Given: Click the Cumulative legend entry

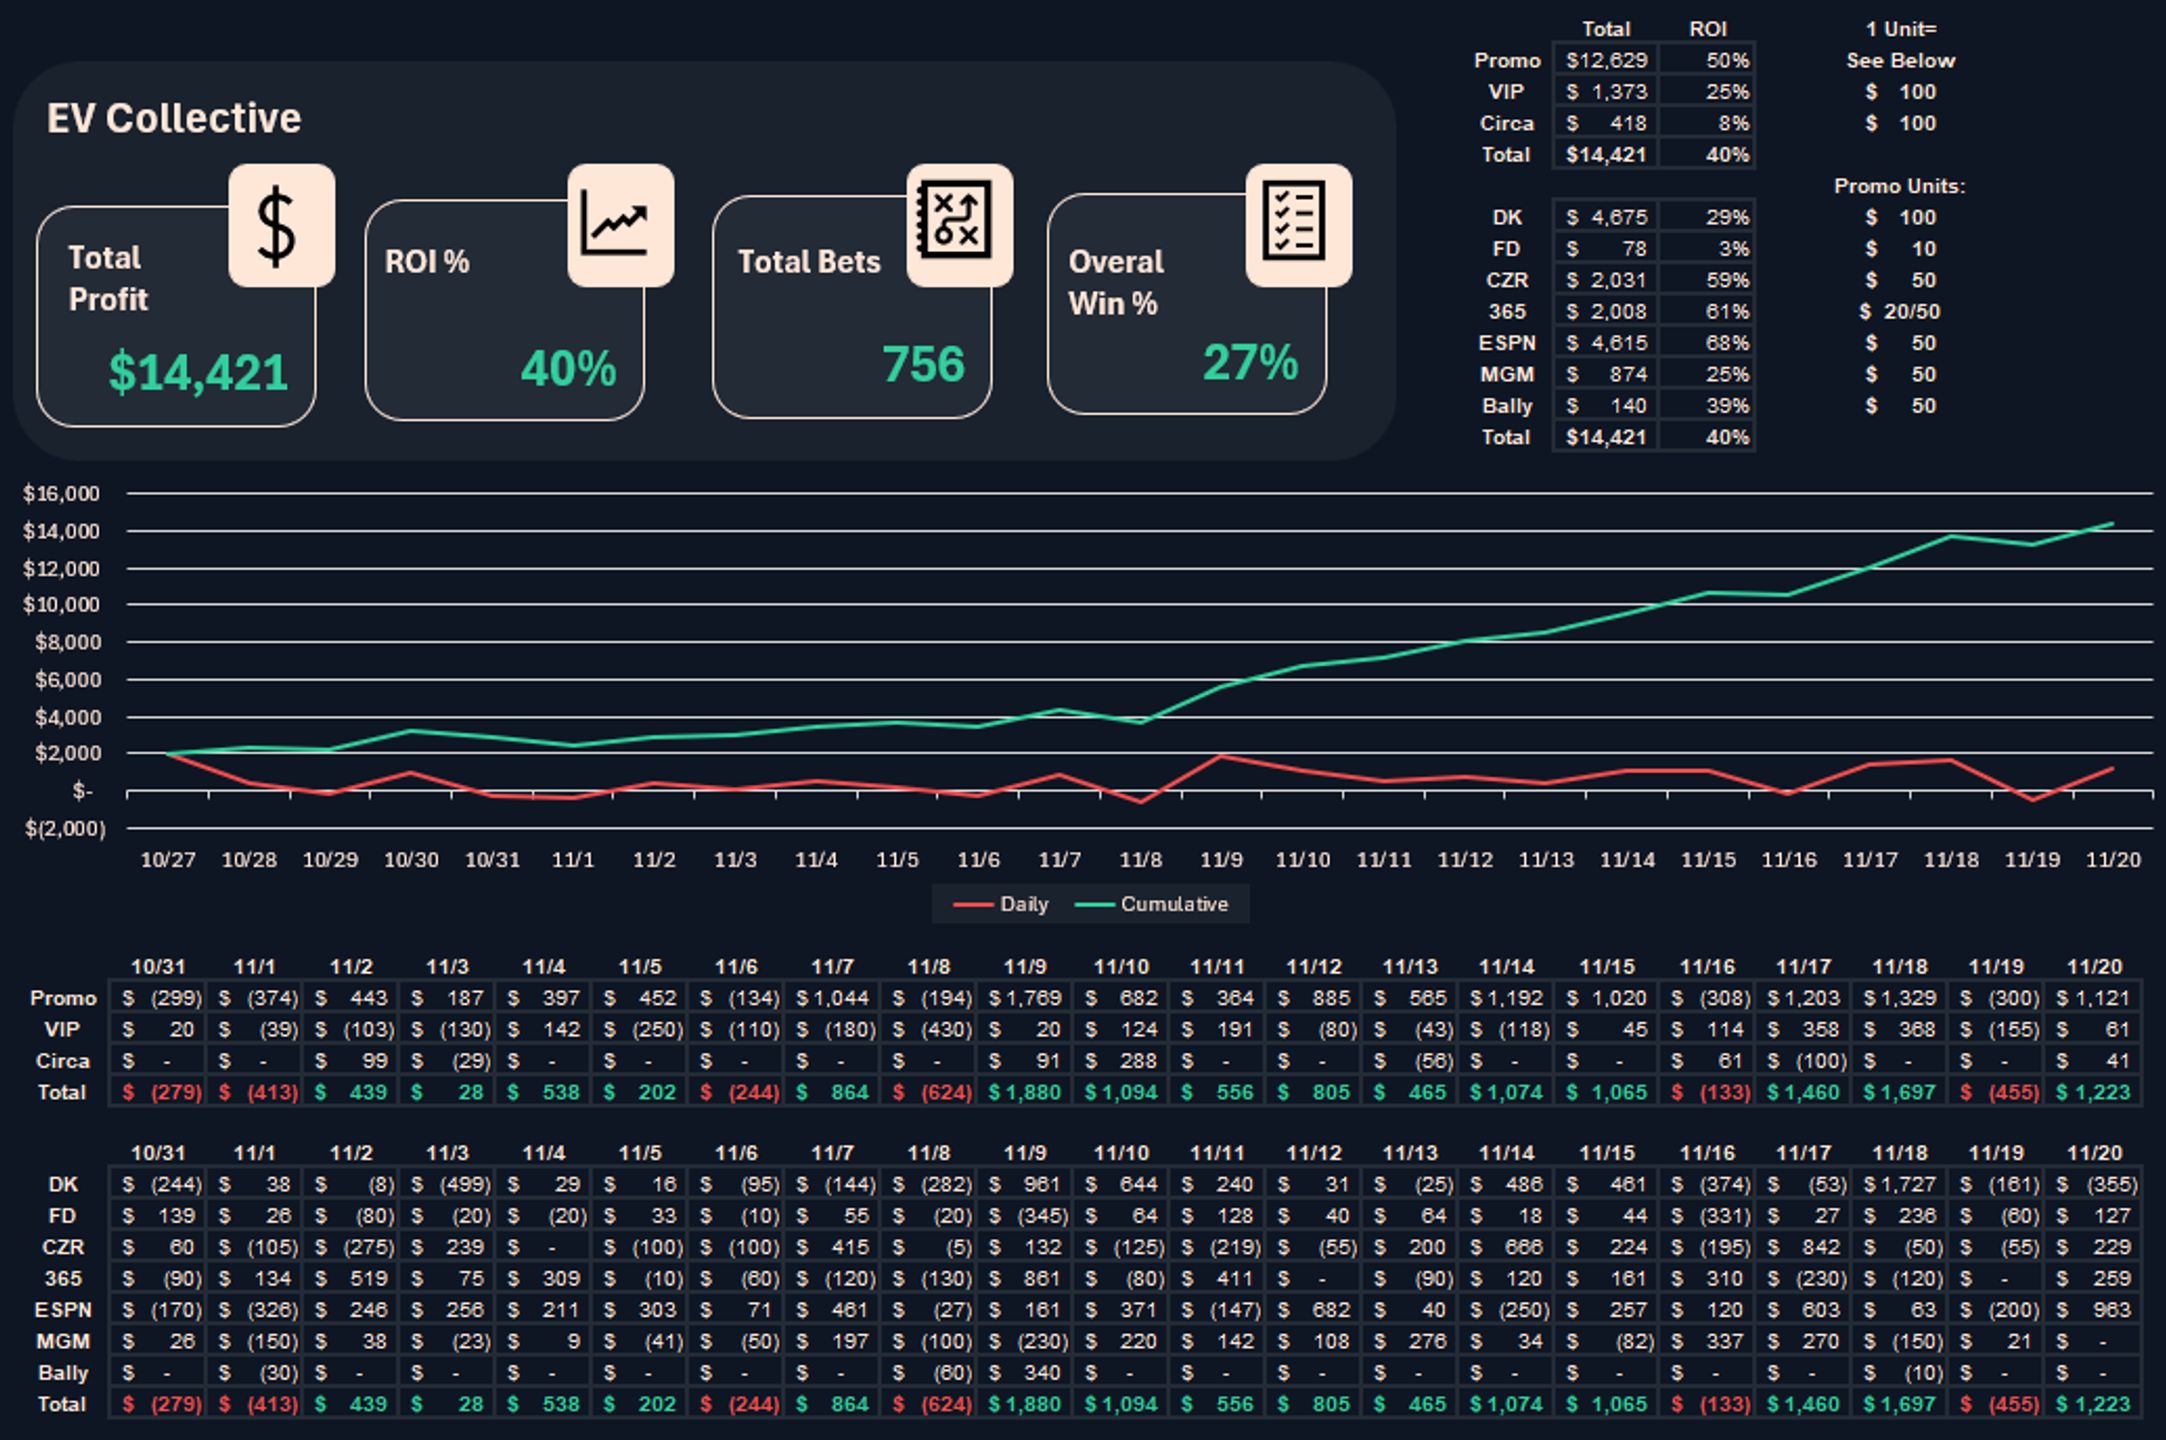Looking at the screenshot, I should [1151, 904].
